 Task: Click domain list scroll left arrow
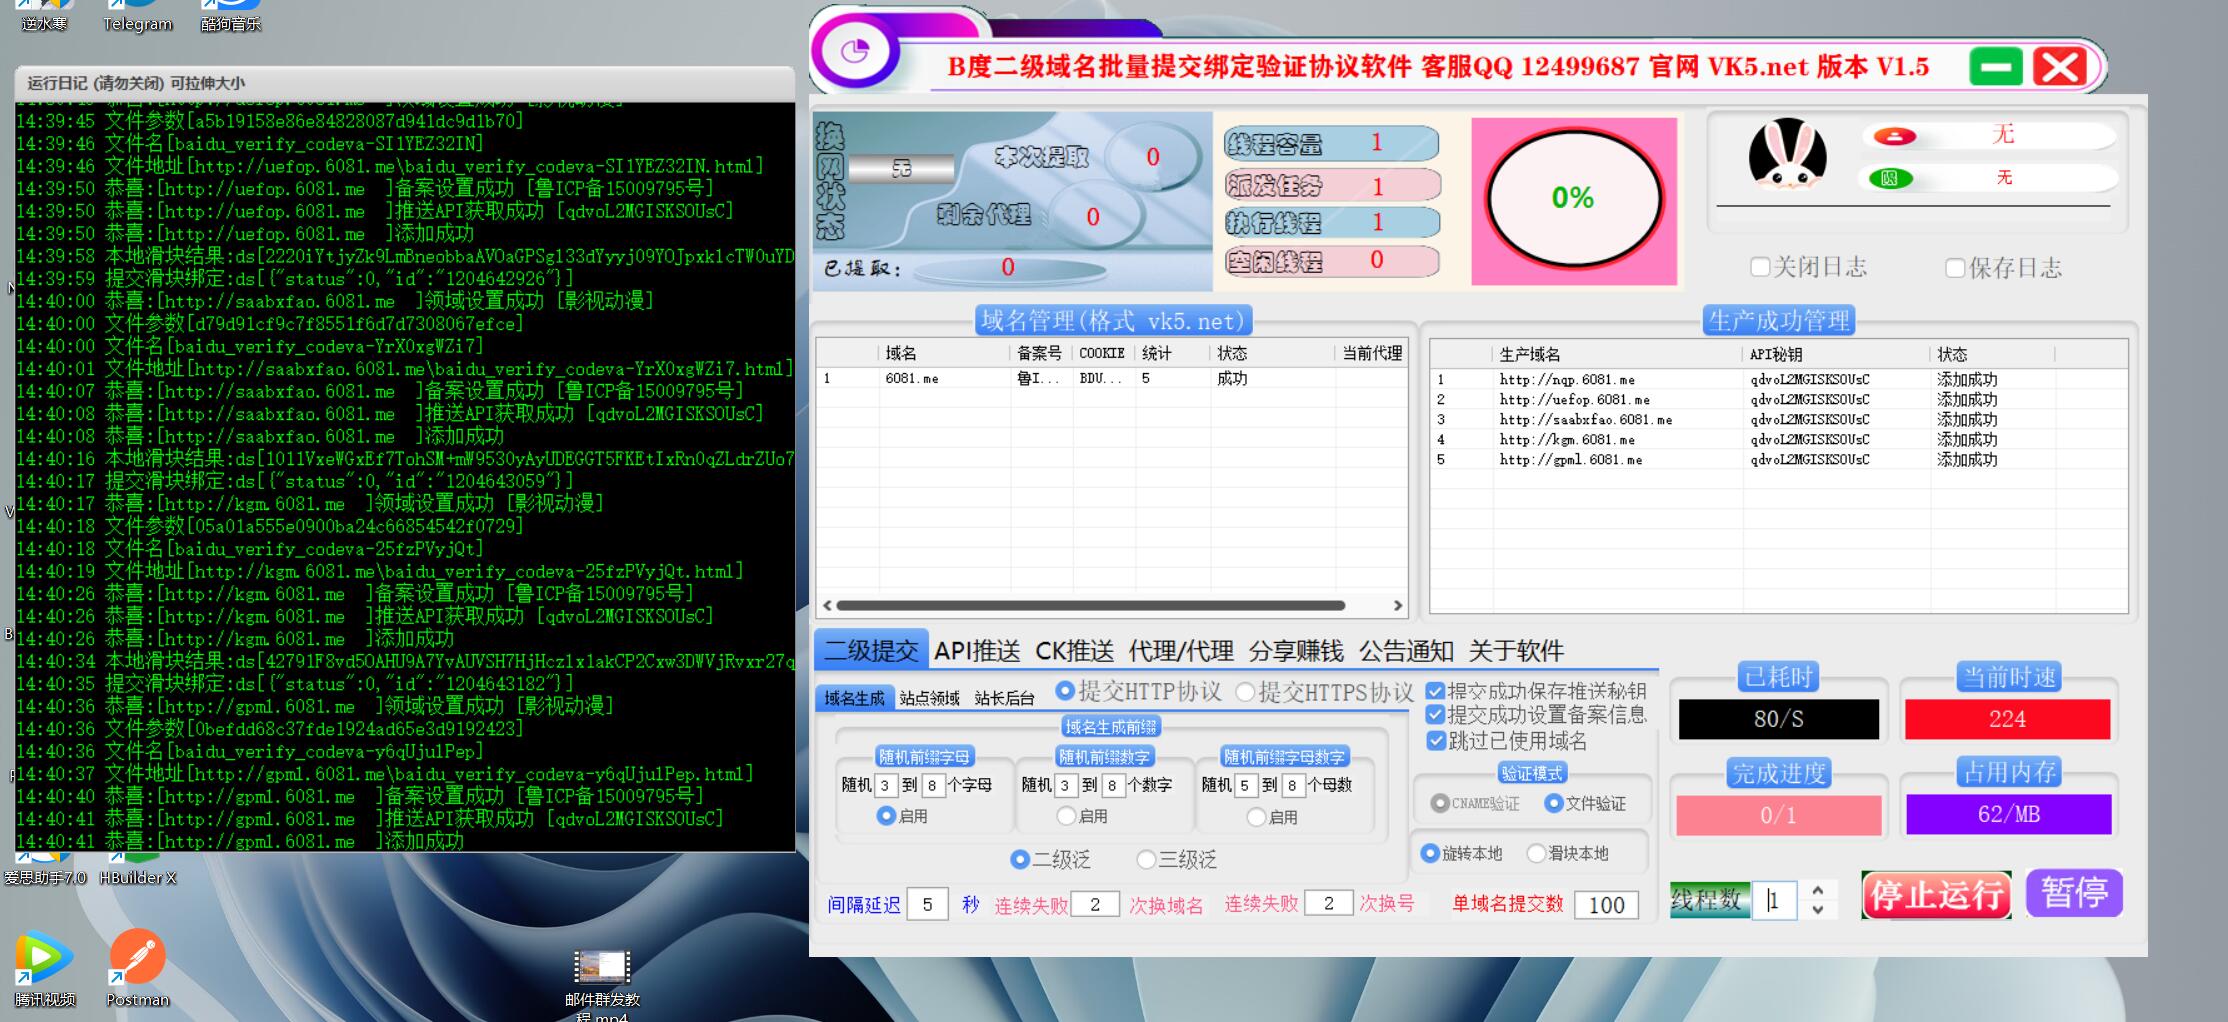pos(827,605)
